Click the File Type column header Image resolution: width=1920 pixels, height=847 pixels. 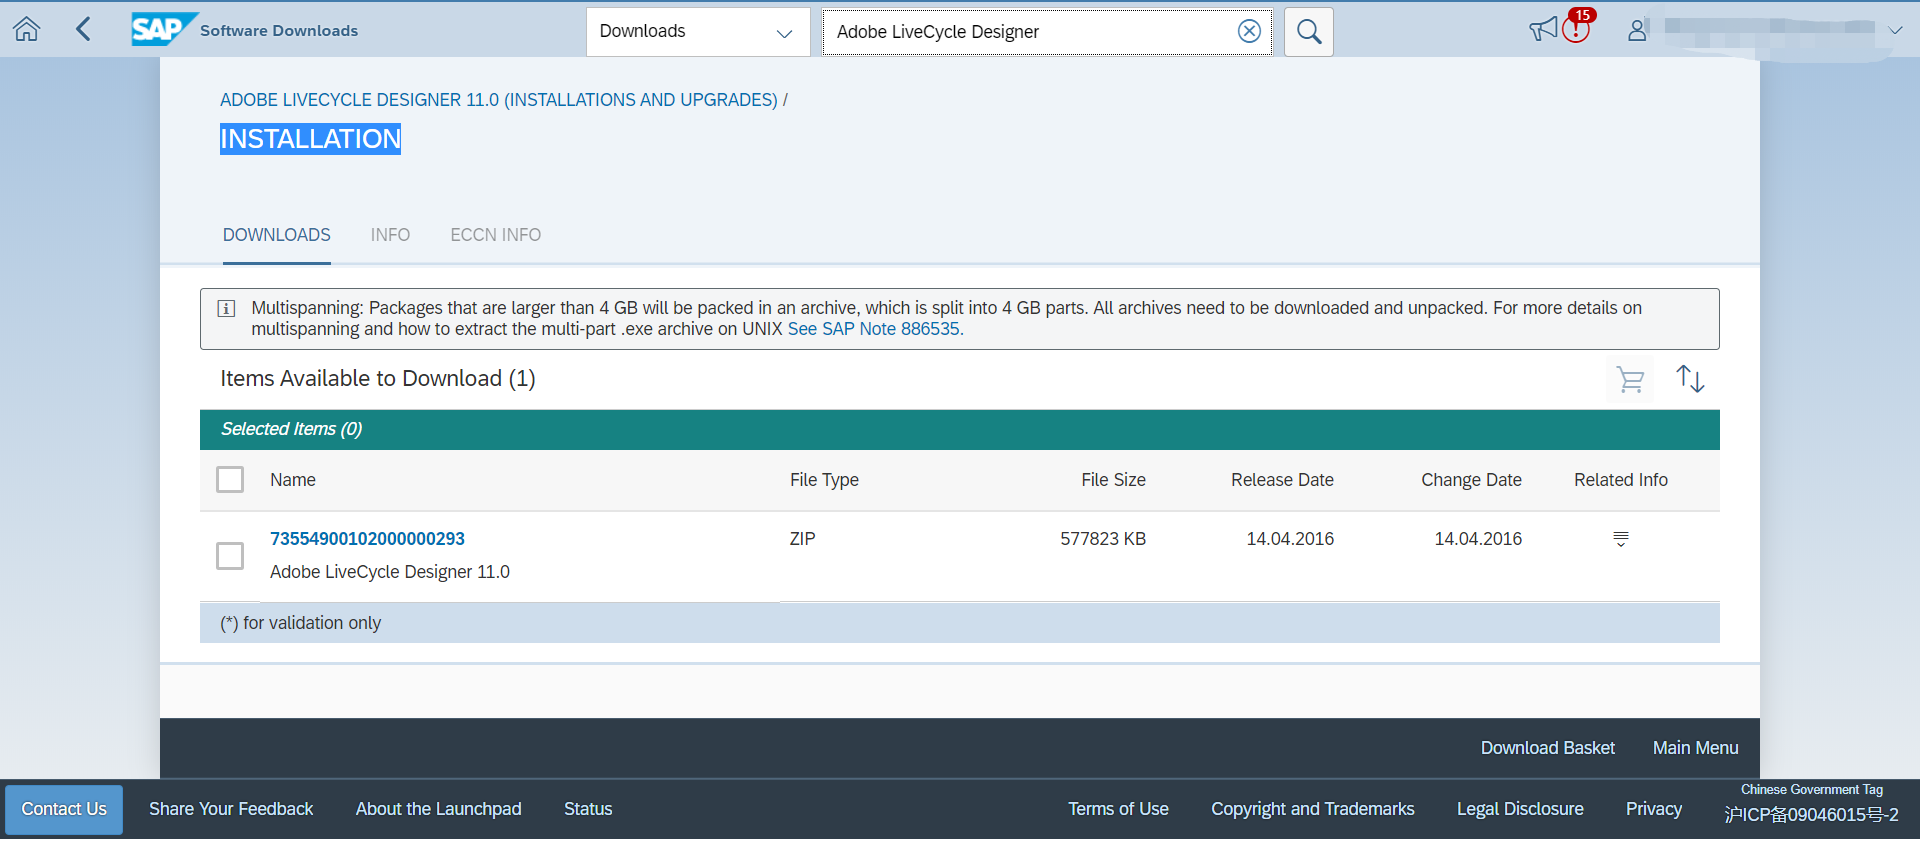point(824,480)
